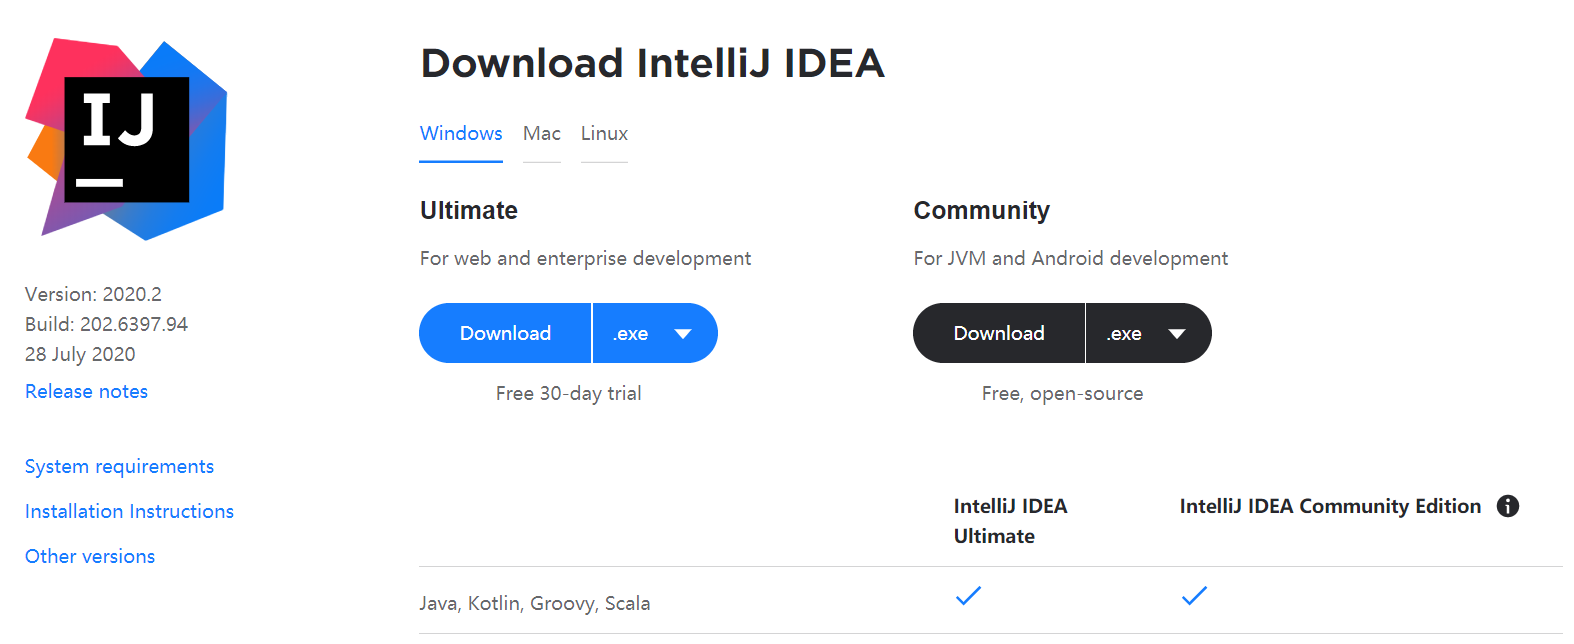Click the info icon beside Community Edition
Viewport: 1574px width, 644px height.
point(1507,506)
